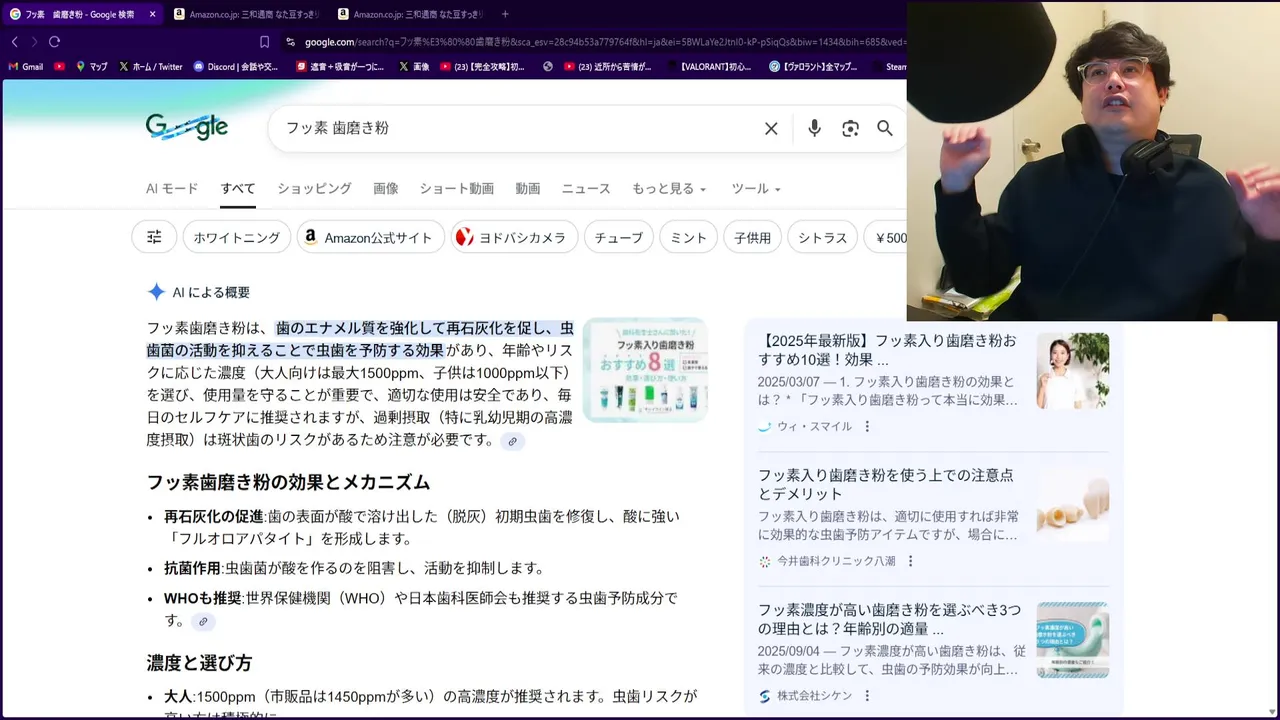
Task: Open the フッ素濃度が高い歯磨き粉を選ぶべき3つの理由 result
Action: 889,619
